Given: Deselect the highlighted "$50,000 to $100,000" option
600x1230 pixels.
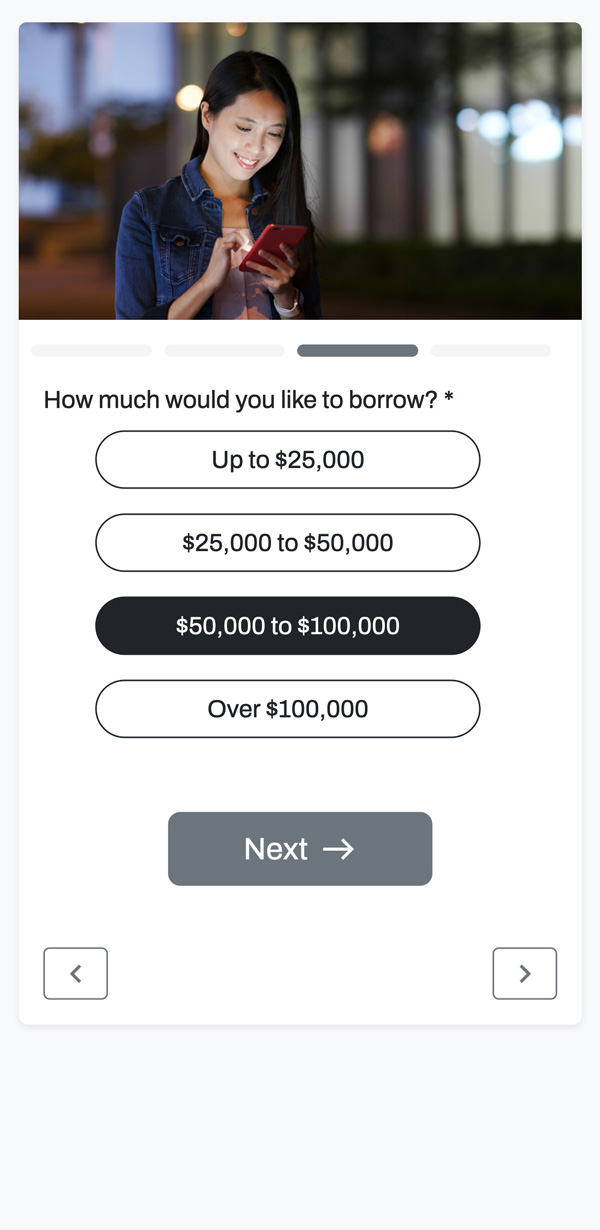Looking at the screenshot, I should click(288, 626).
